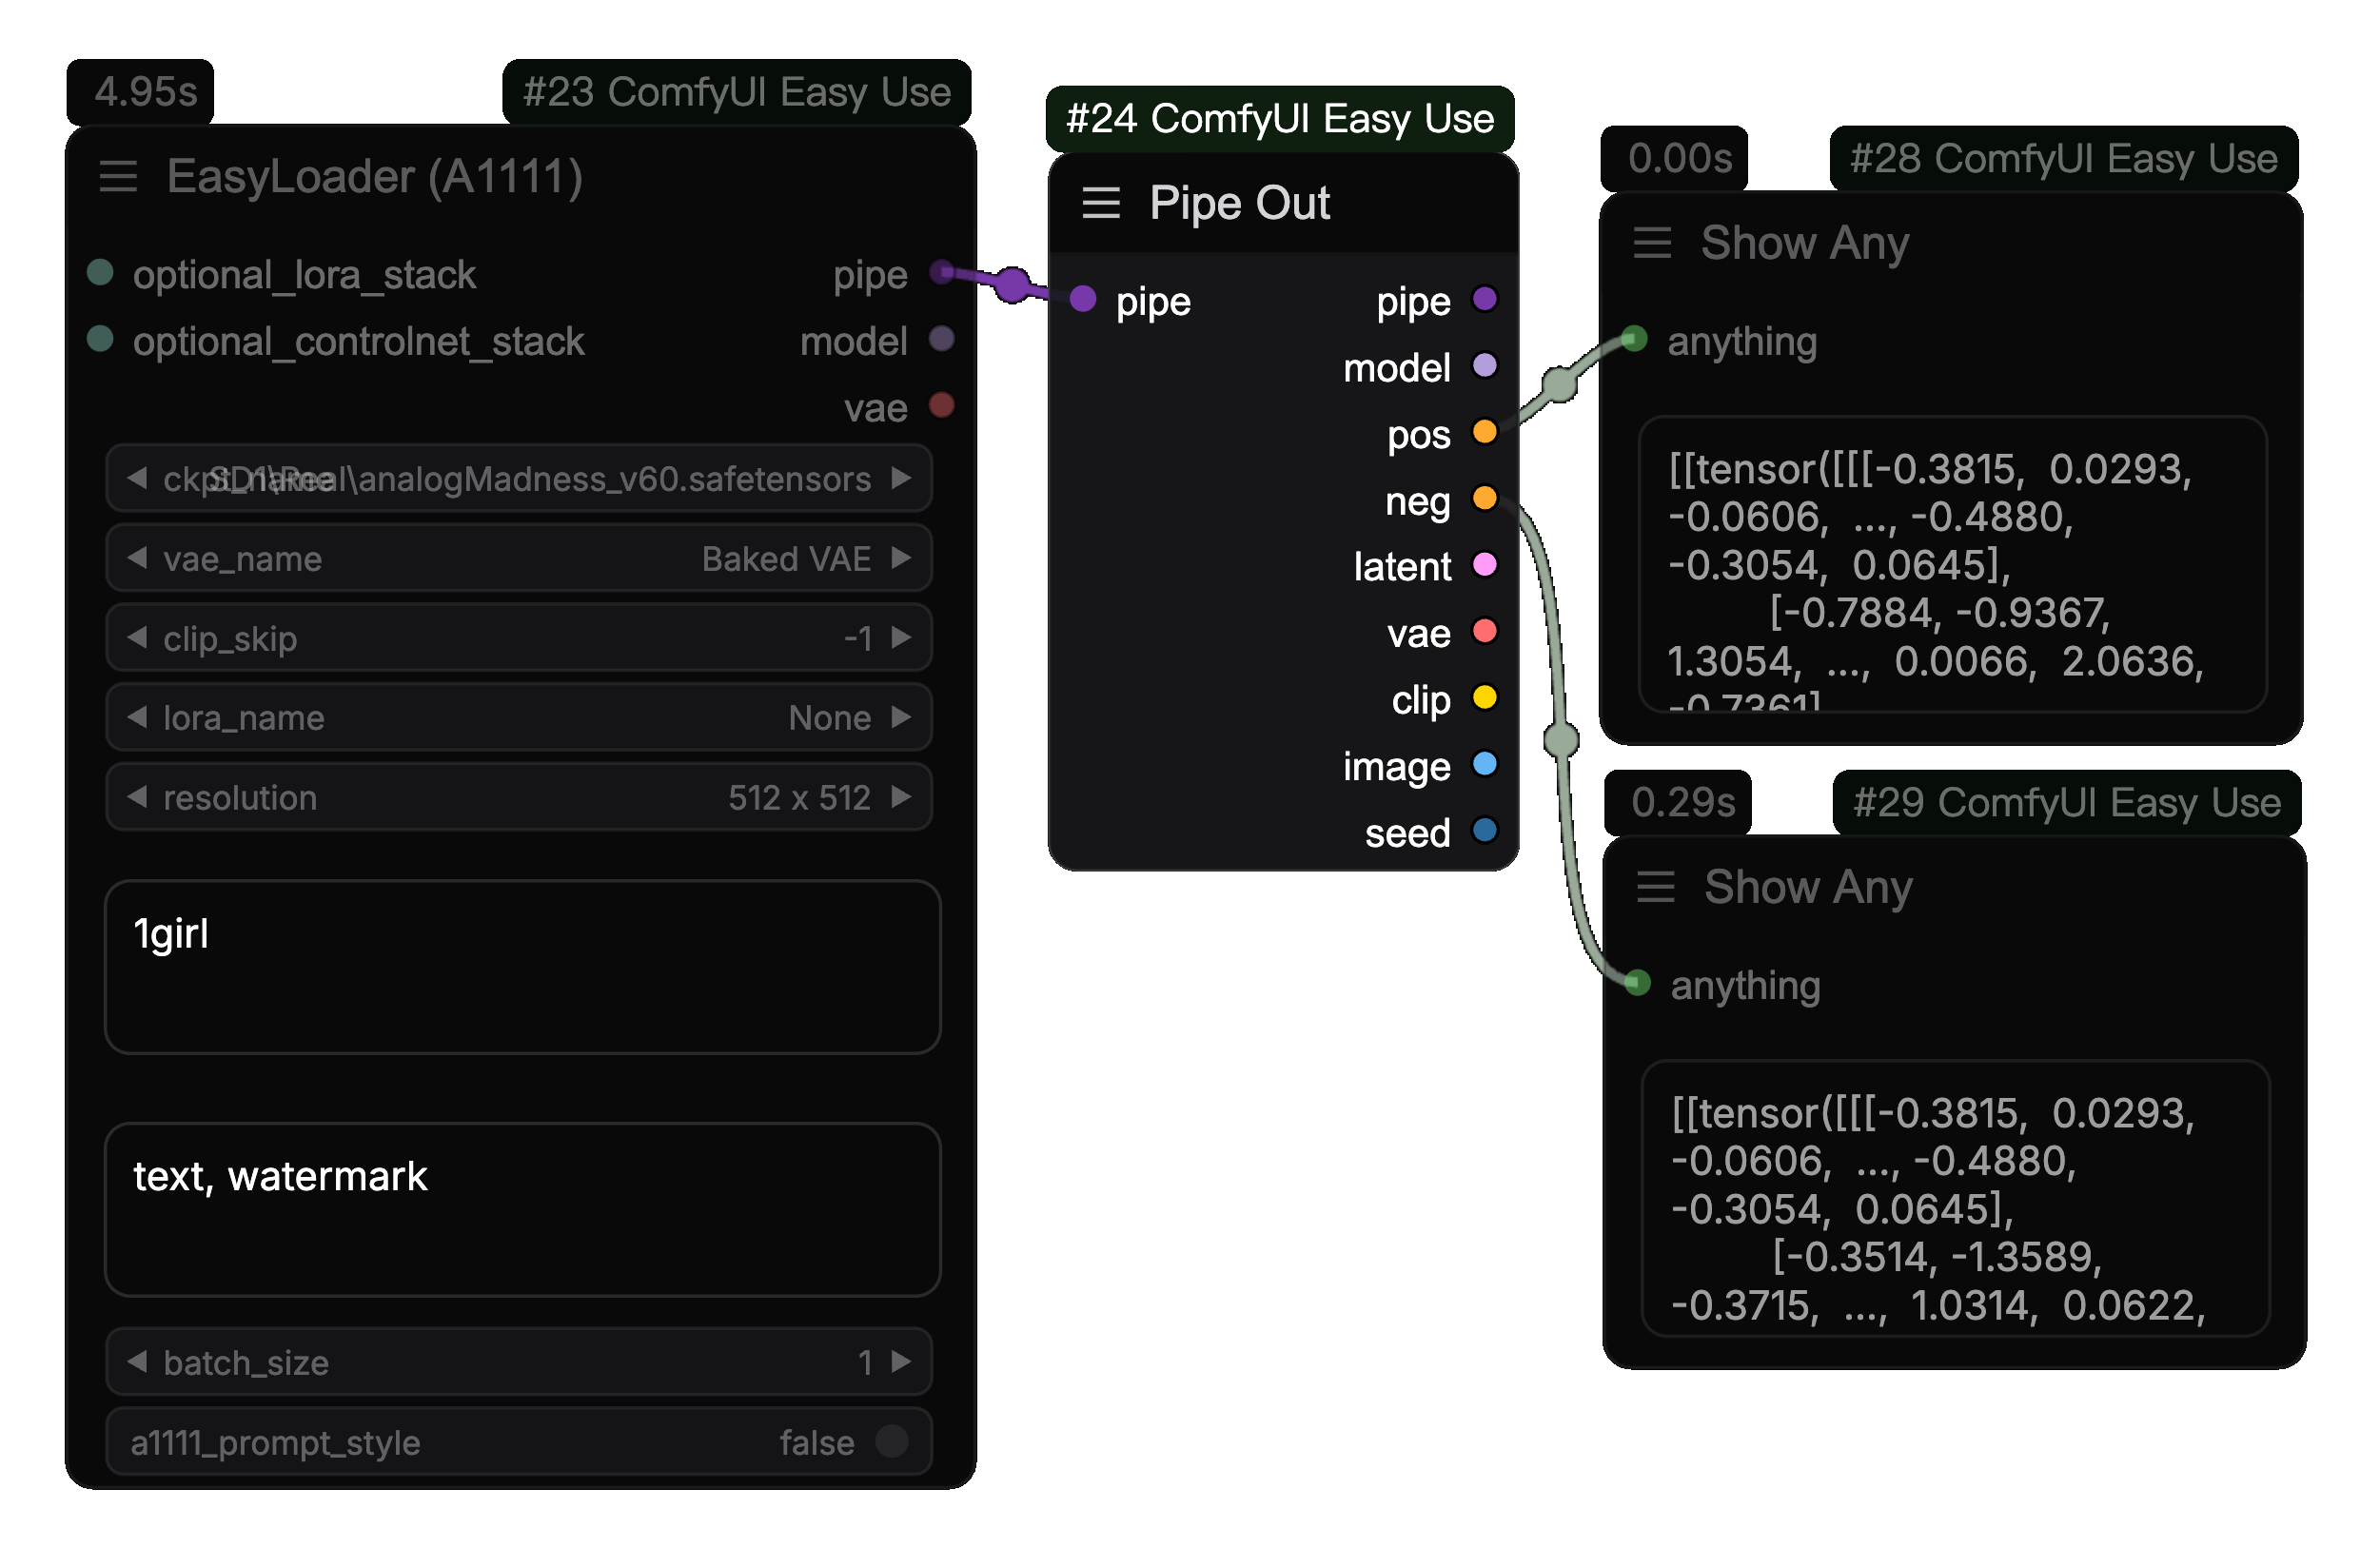This screenshot has height=1548, width=2380.
Task: Open the resolution 512 x 512 dropdown
Action: pos(519,798)
